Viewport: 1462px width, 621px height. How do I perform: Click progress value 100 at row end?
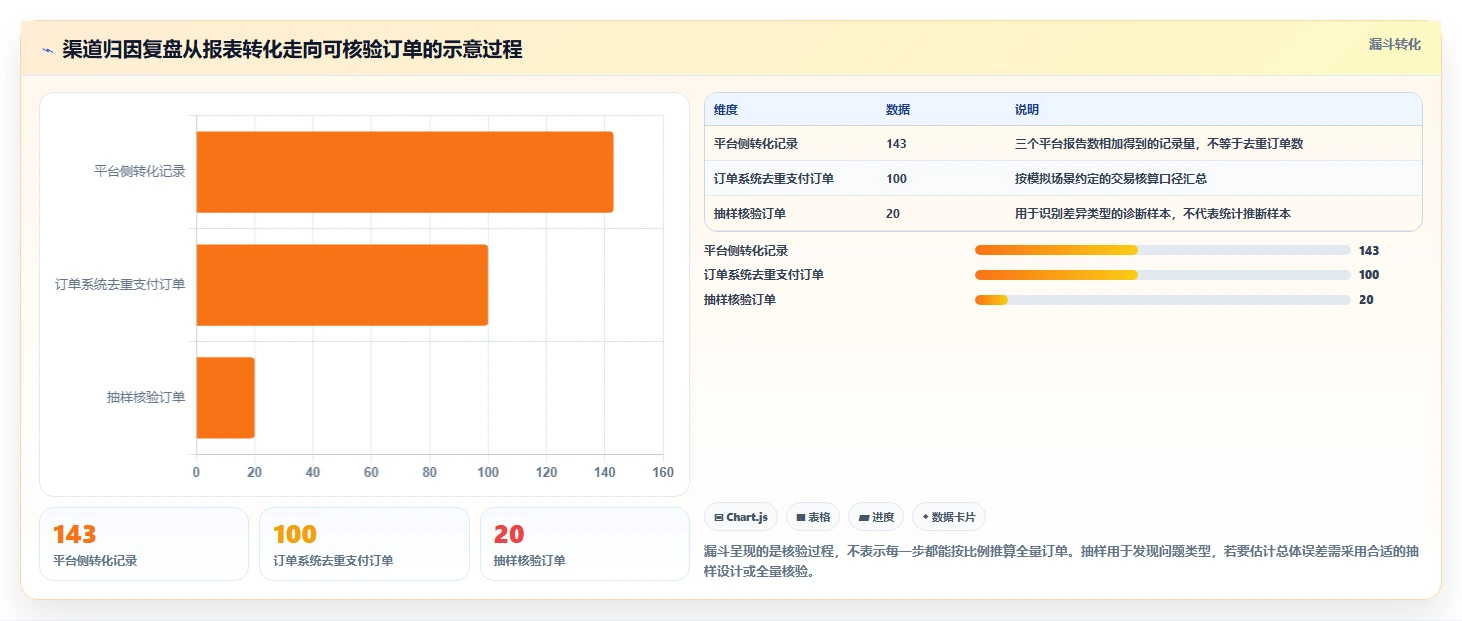[x=1369, y=275]
